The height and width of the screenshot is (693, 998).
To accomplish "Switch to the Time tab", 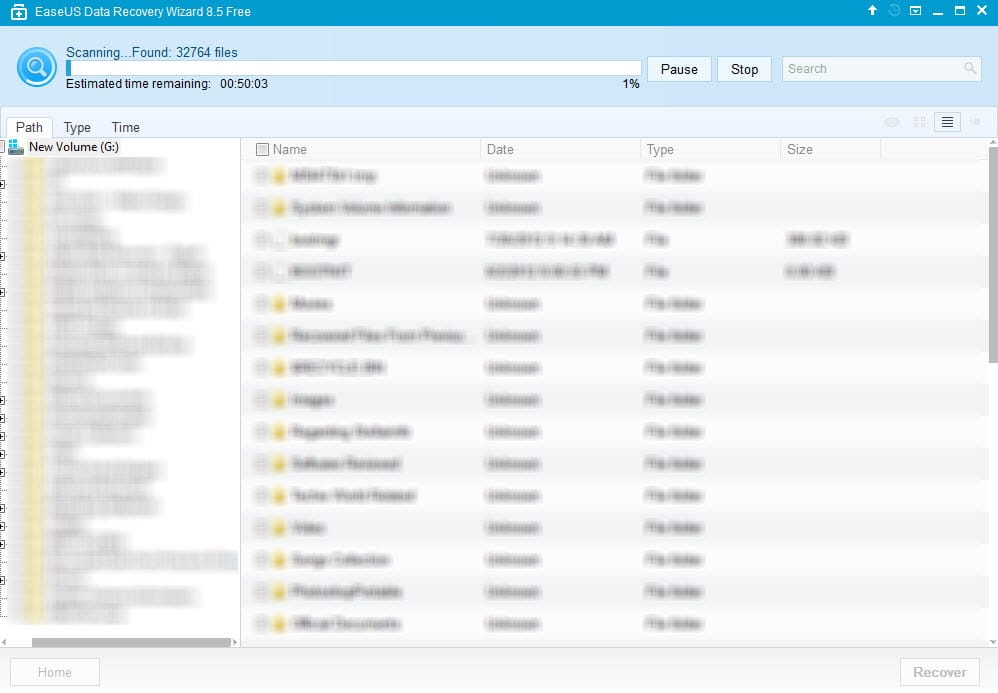I will click(x=125, y=127).
